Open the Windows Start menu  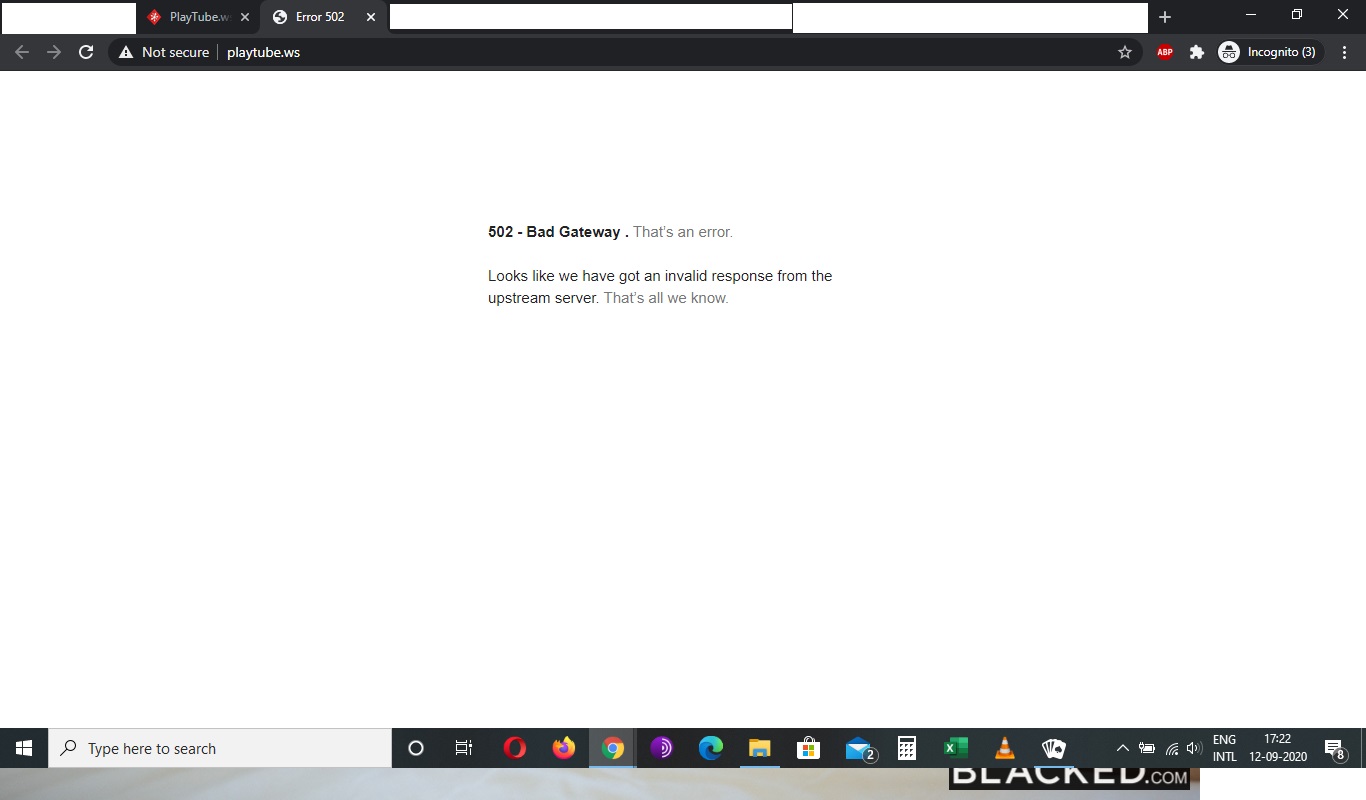24,748
